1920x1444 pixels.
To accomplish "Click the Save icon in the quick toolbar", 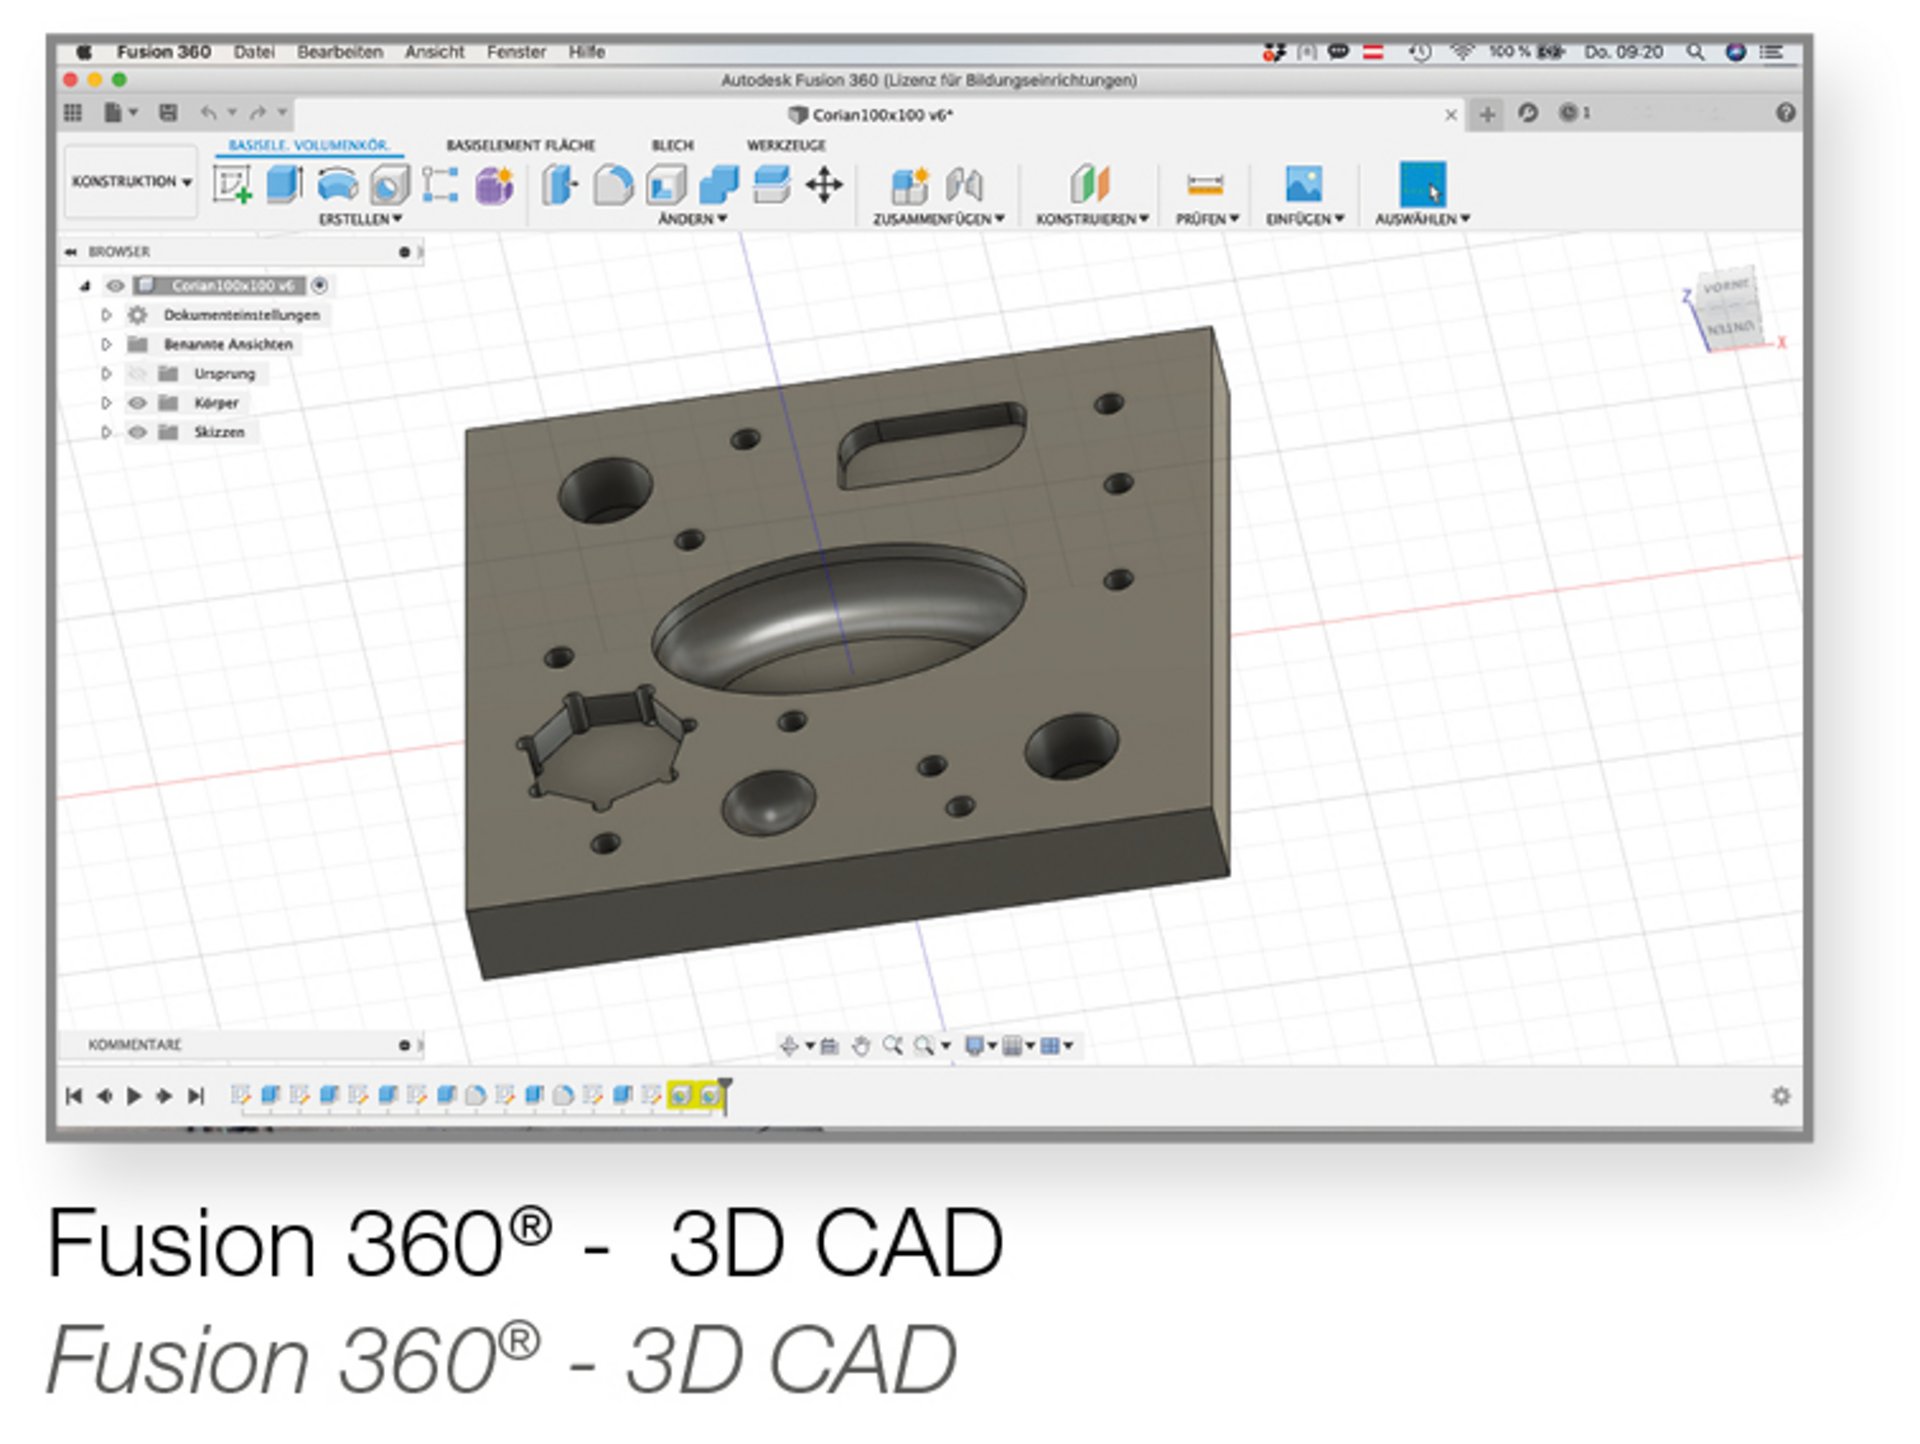I will tap(168, 113).
